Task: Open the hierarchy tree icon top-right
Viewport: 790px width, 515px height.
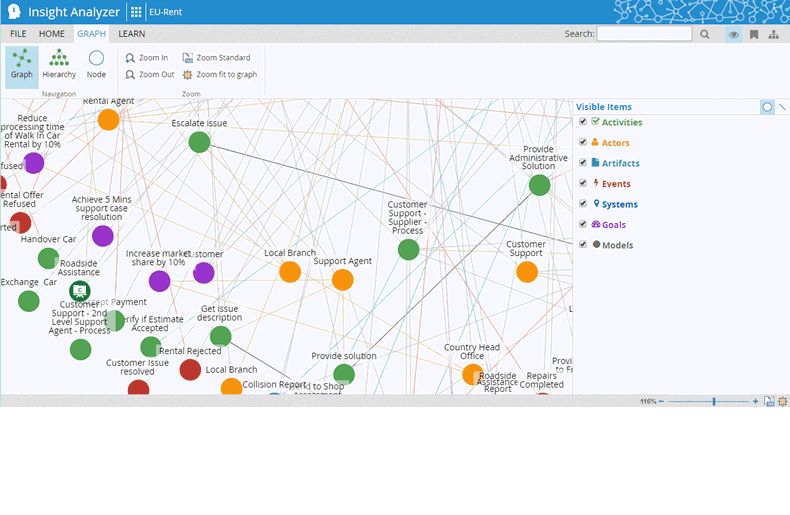Action: click(x=774, y=34)
